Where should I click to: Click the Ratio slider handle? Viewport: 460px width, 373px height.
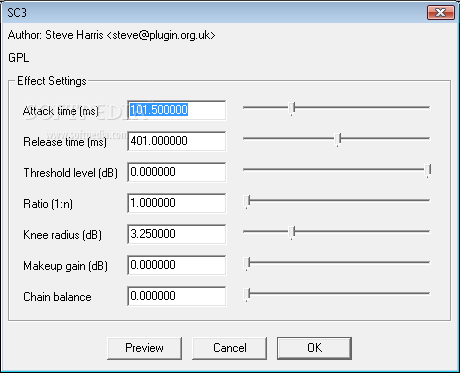pos(247,201)
